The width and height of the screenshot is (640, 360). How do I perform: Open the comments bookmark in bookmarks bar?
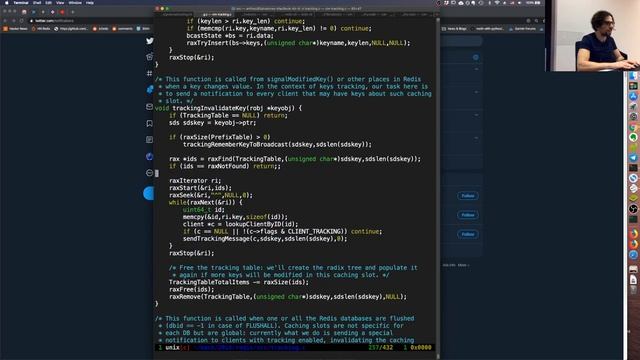click(x=122, y=29)
